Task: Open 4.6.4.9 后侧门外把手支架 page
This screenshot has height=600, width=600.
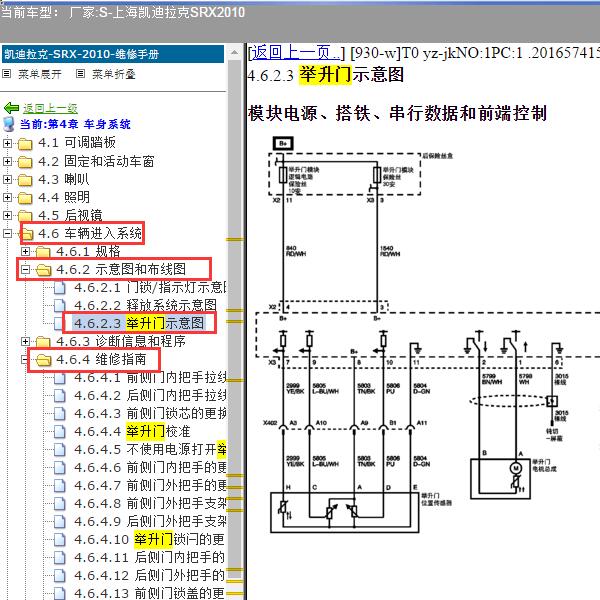Action: pos(150,521)
